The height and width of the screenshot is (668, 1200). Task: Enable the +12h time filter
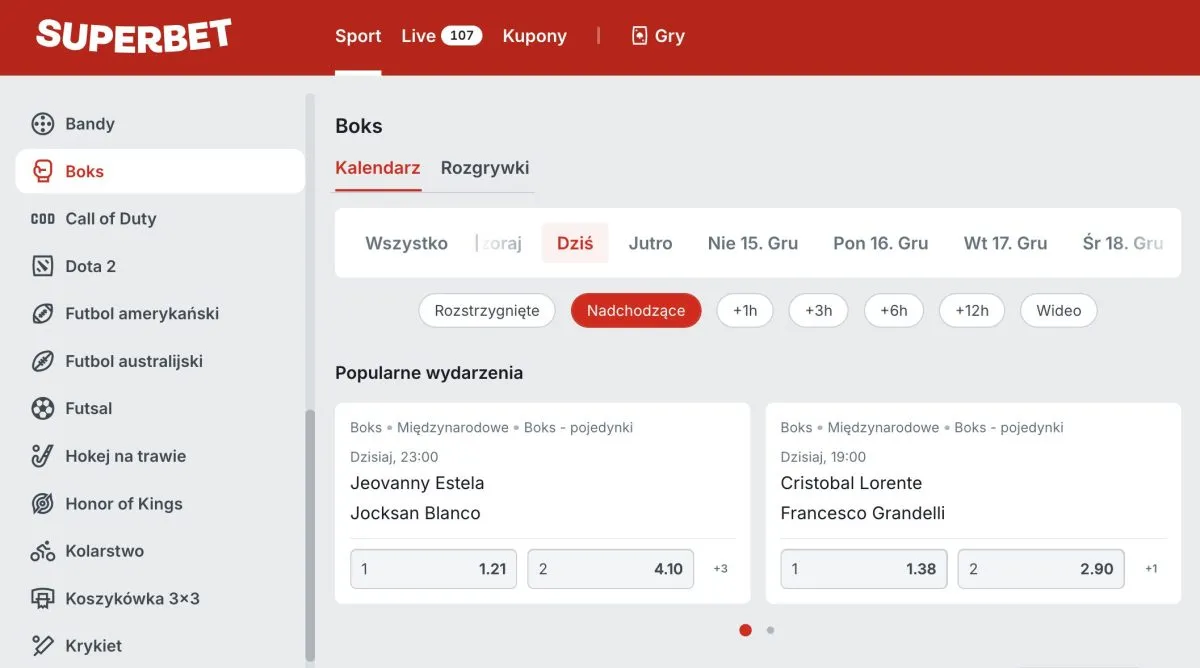[971, 310]
